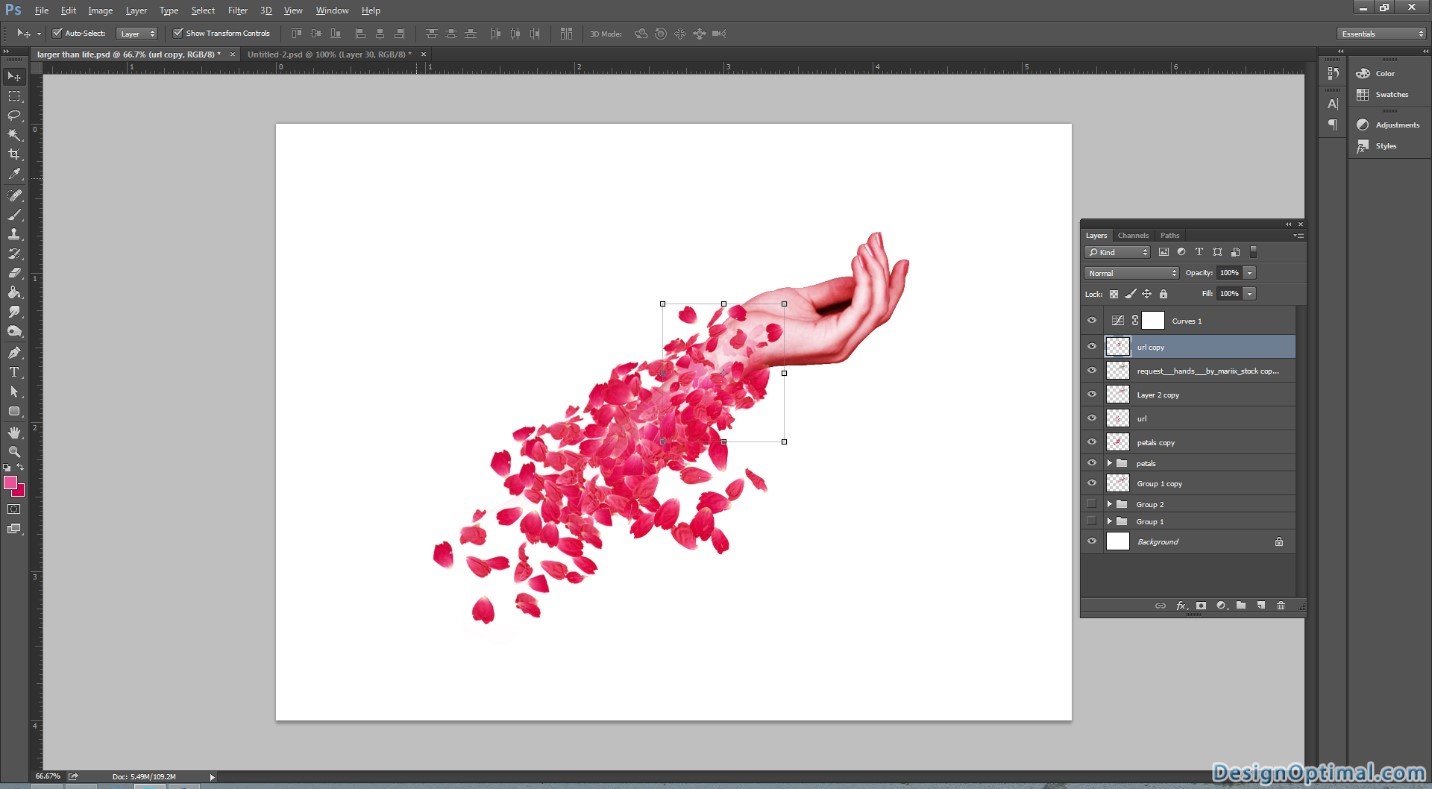Click the Create new layer icon

tap(1261, 605)
